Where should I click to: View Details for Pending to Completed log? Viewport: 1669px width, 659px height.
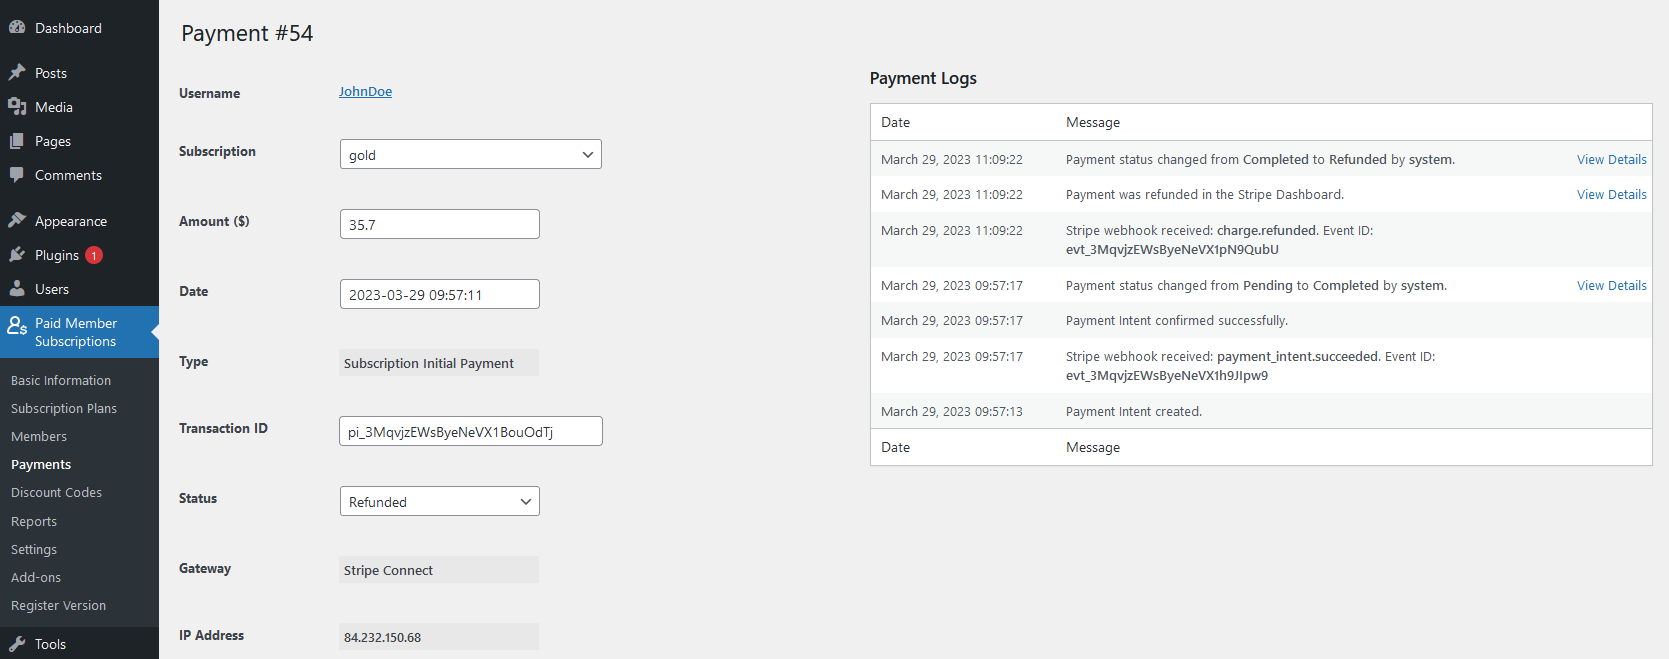[x=1611, y=285]
